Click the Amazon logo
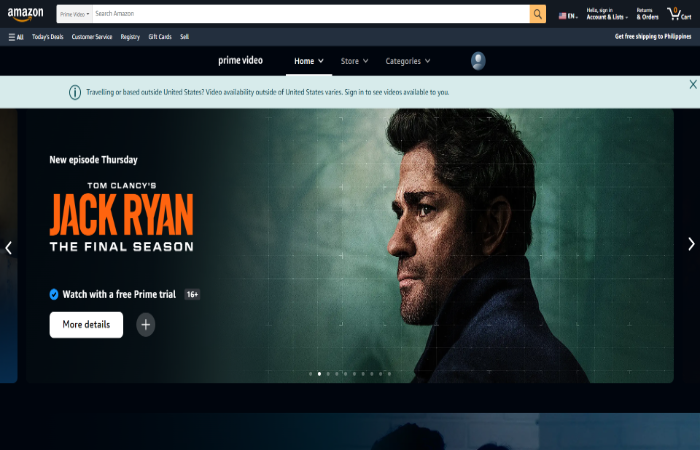The image size is (700, 450). click(x=25, y=14)
